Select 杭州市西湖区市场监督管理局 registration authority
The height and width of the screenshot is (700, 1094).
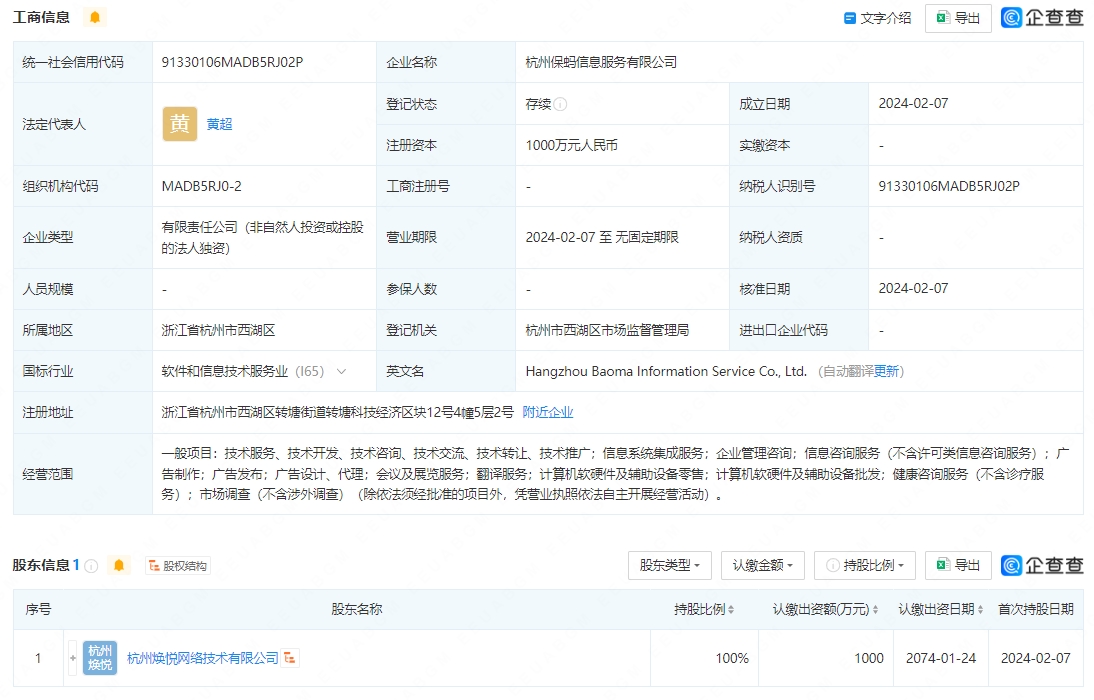pos(607,330)
